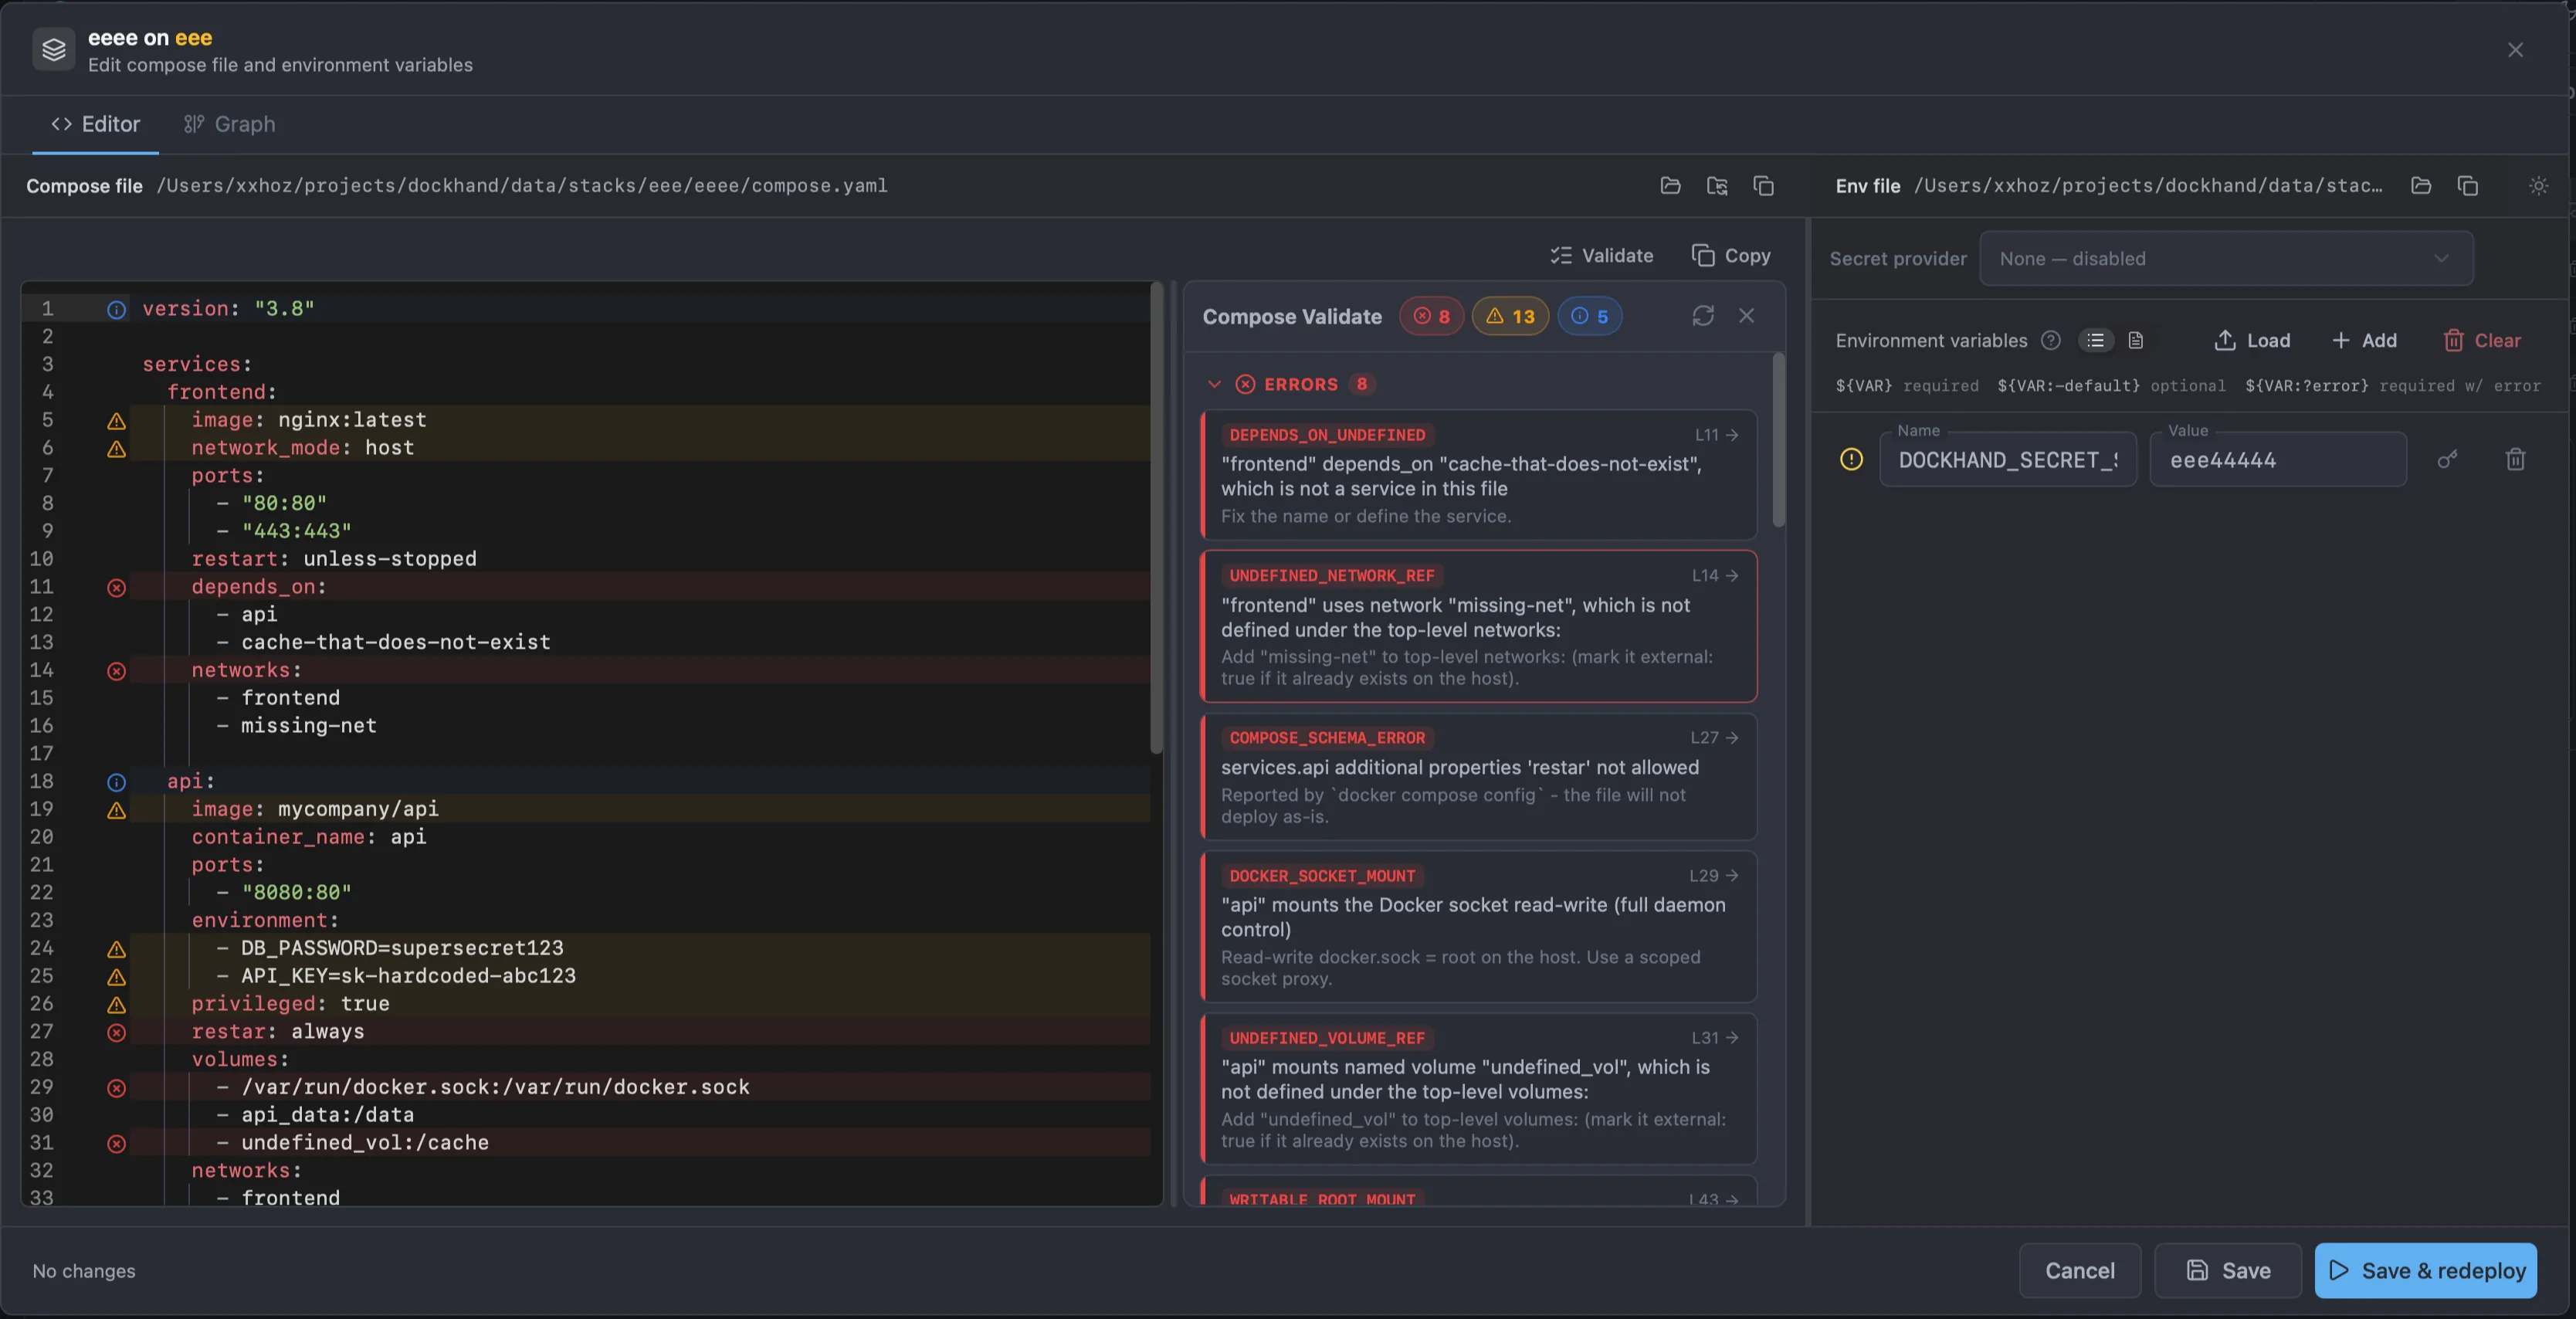
Task: Switch env variables to raw text view
Action: 2136,340
